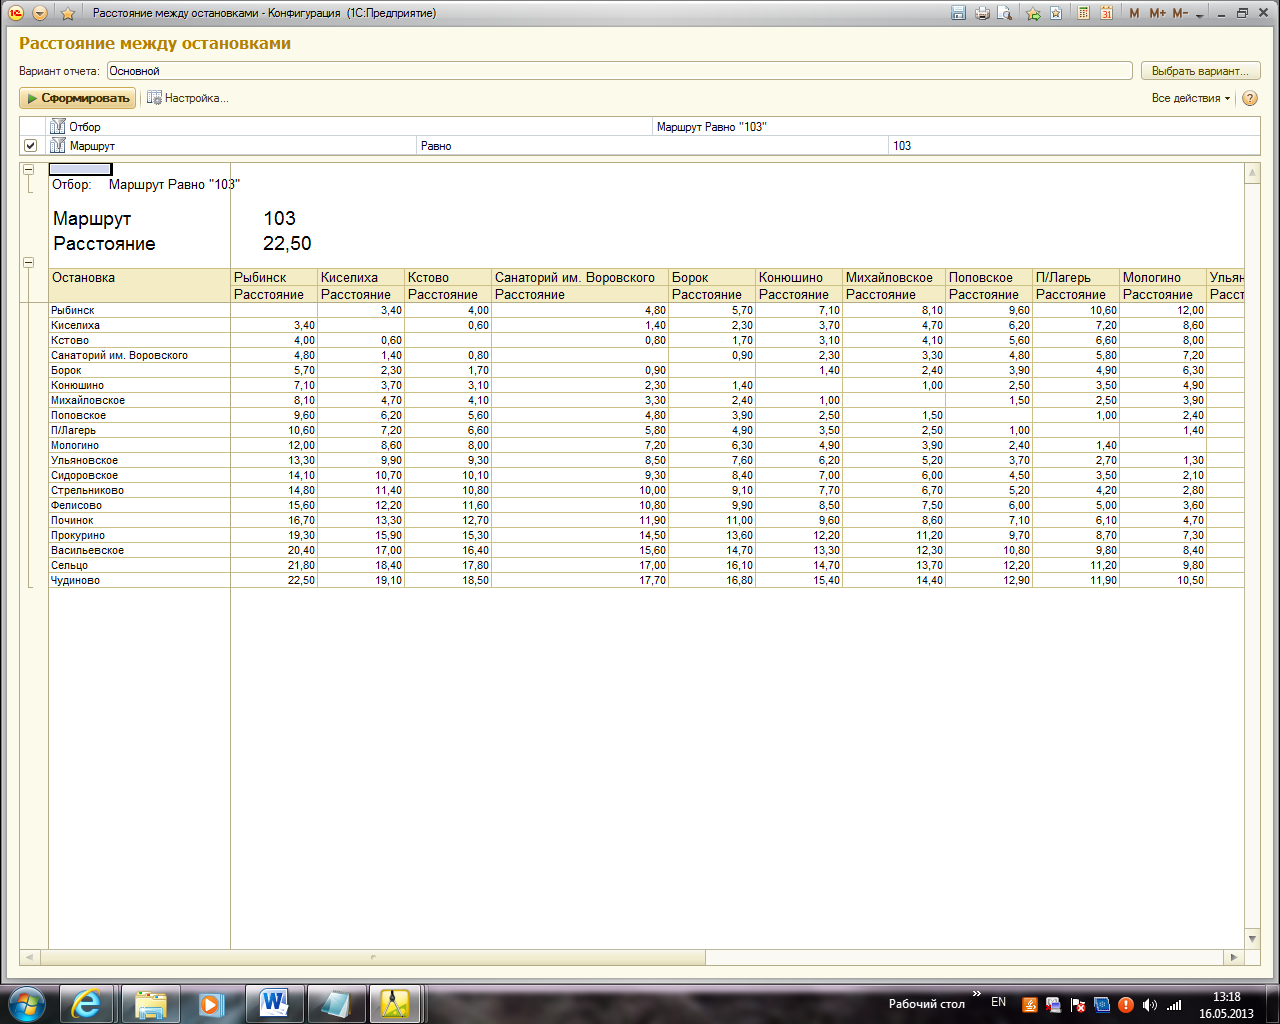Image resolution: width=1280 pixels, height=1024 pixels.
Task: Open the Настройка... settings item
Action: (x=188, y=98)
